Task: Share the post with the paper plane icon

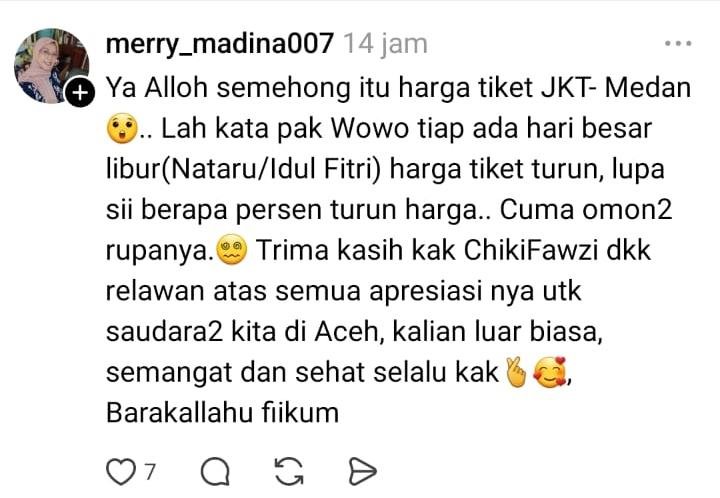Action: 362,471
